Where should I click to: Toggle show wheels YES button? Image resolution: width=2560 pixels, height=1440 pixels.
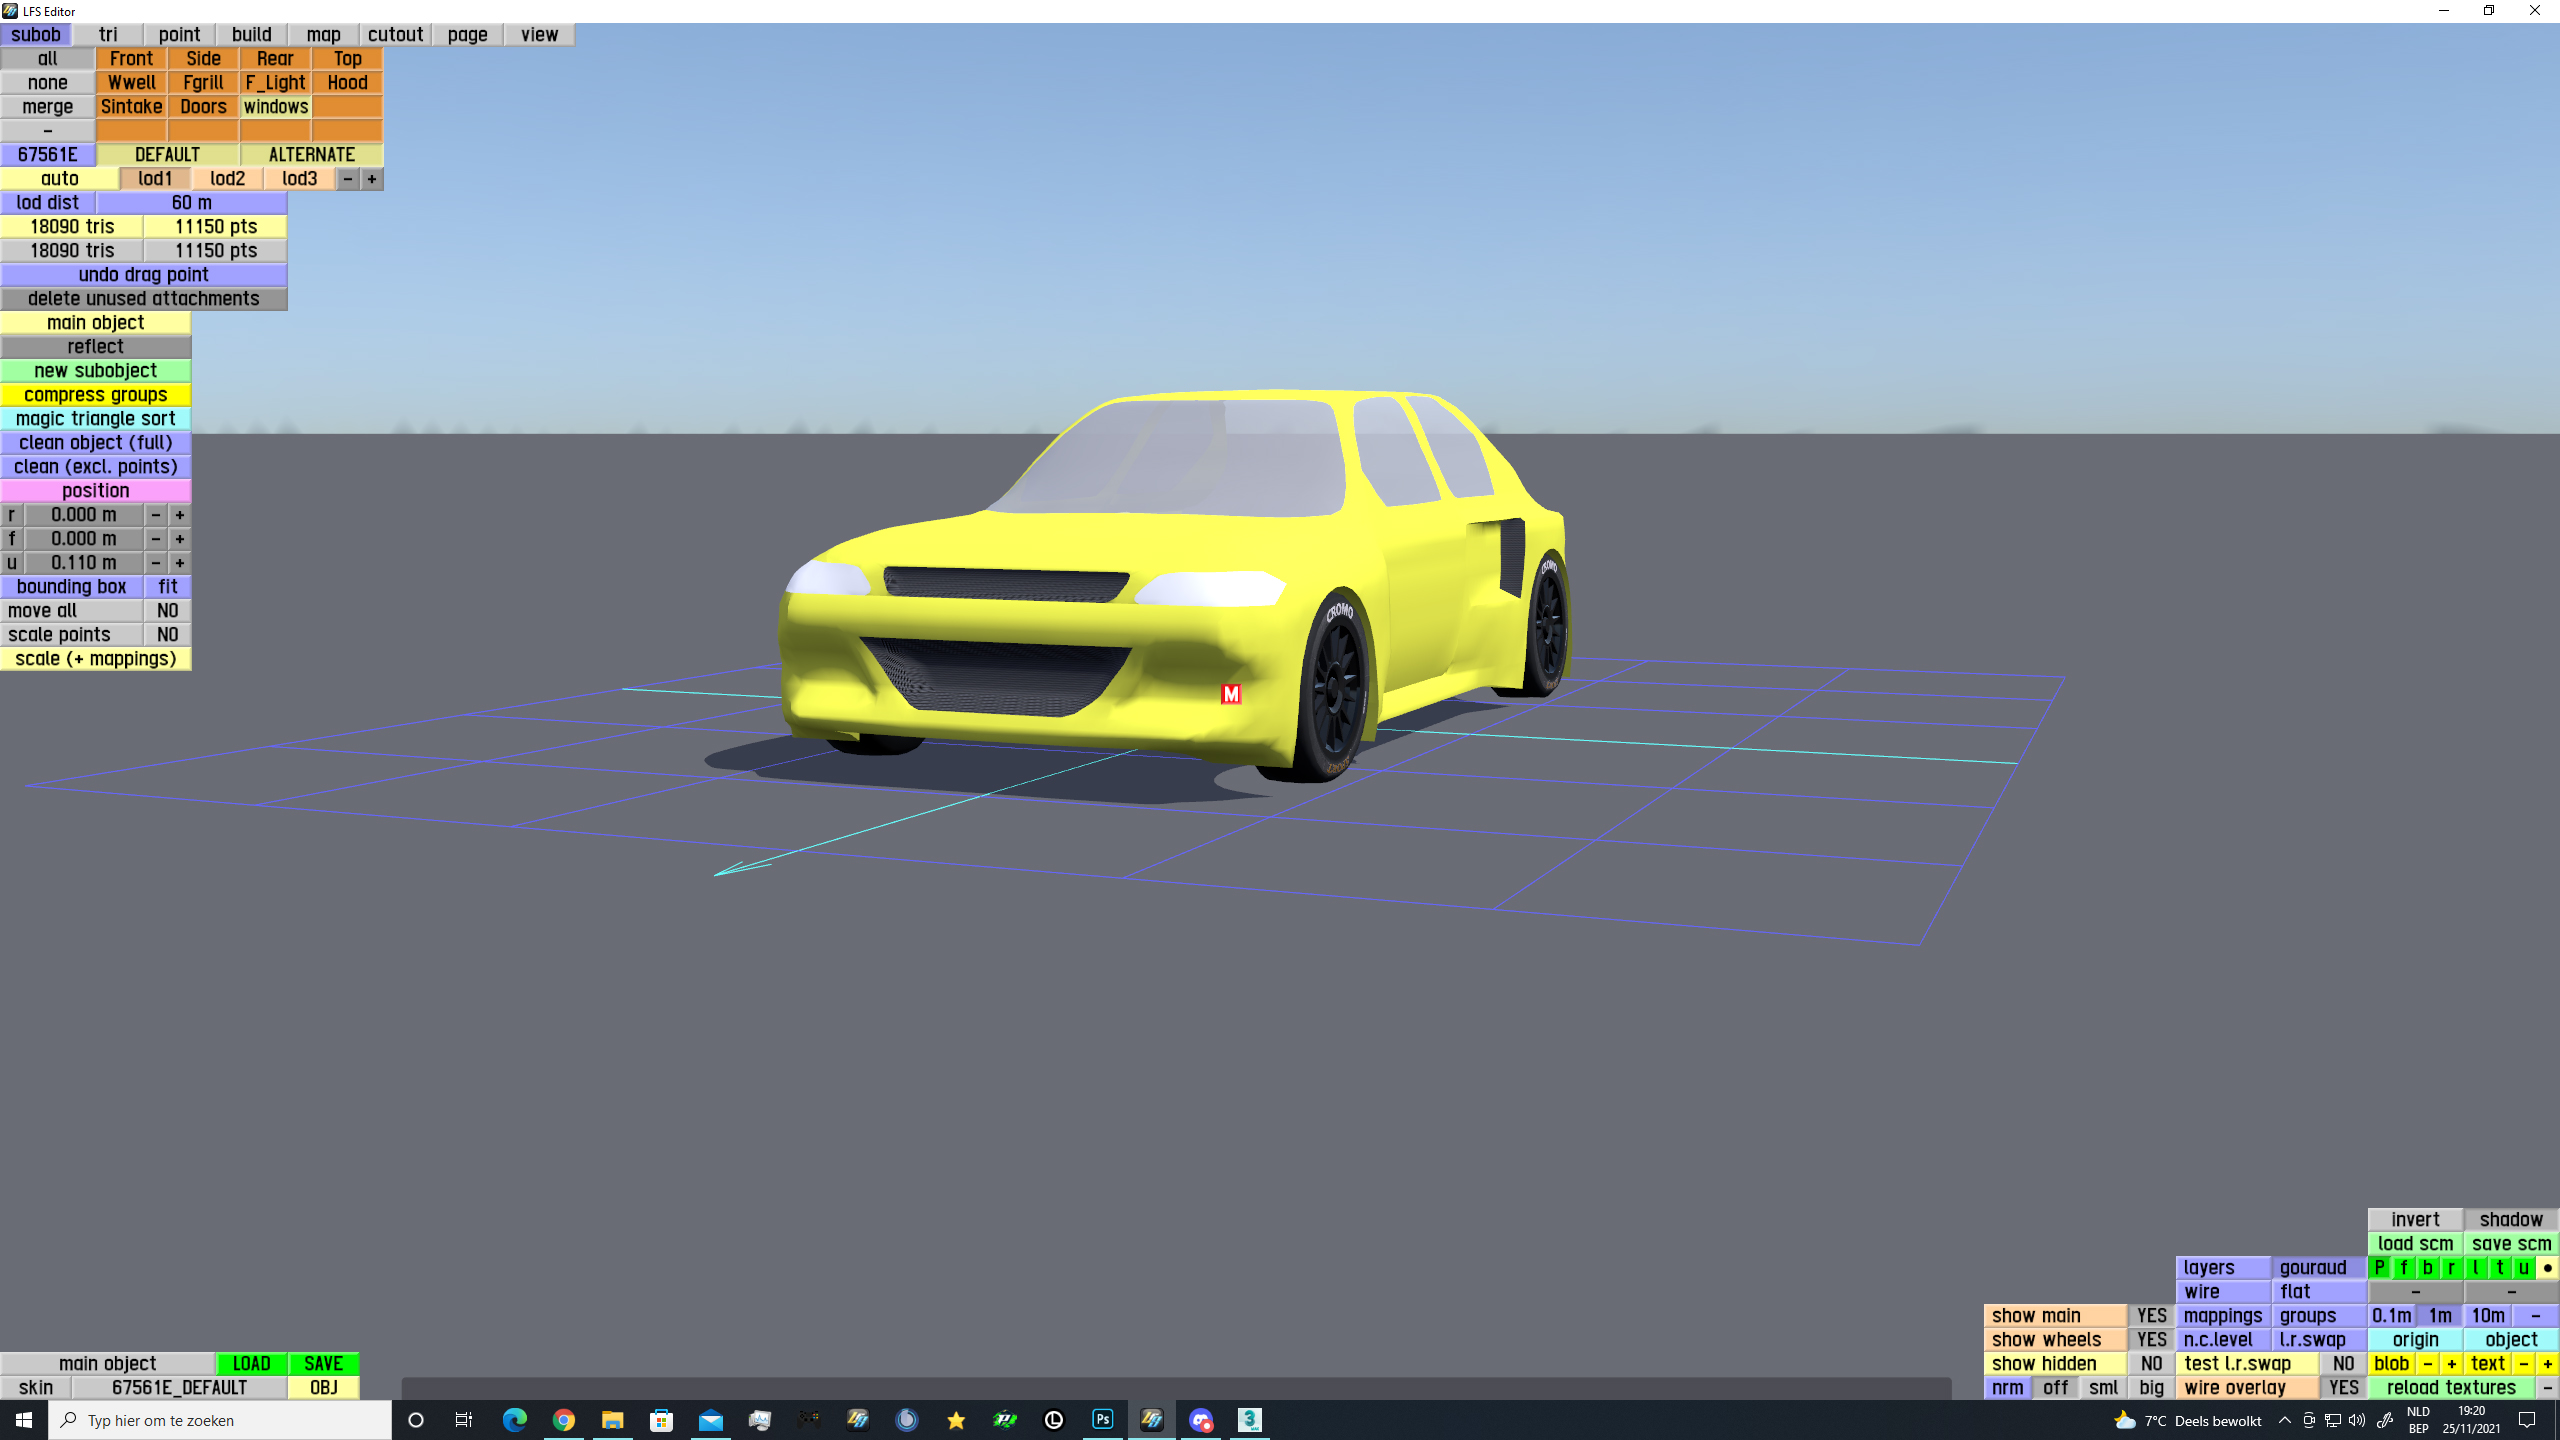click(2151, 1340)
